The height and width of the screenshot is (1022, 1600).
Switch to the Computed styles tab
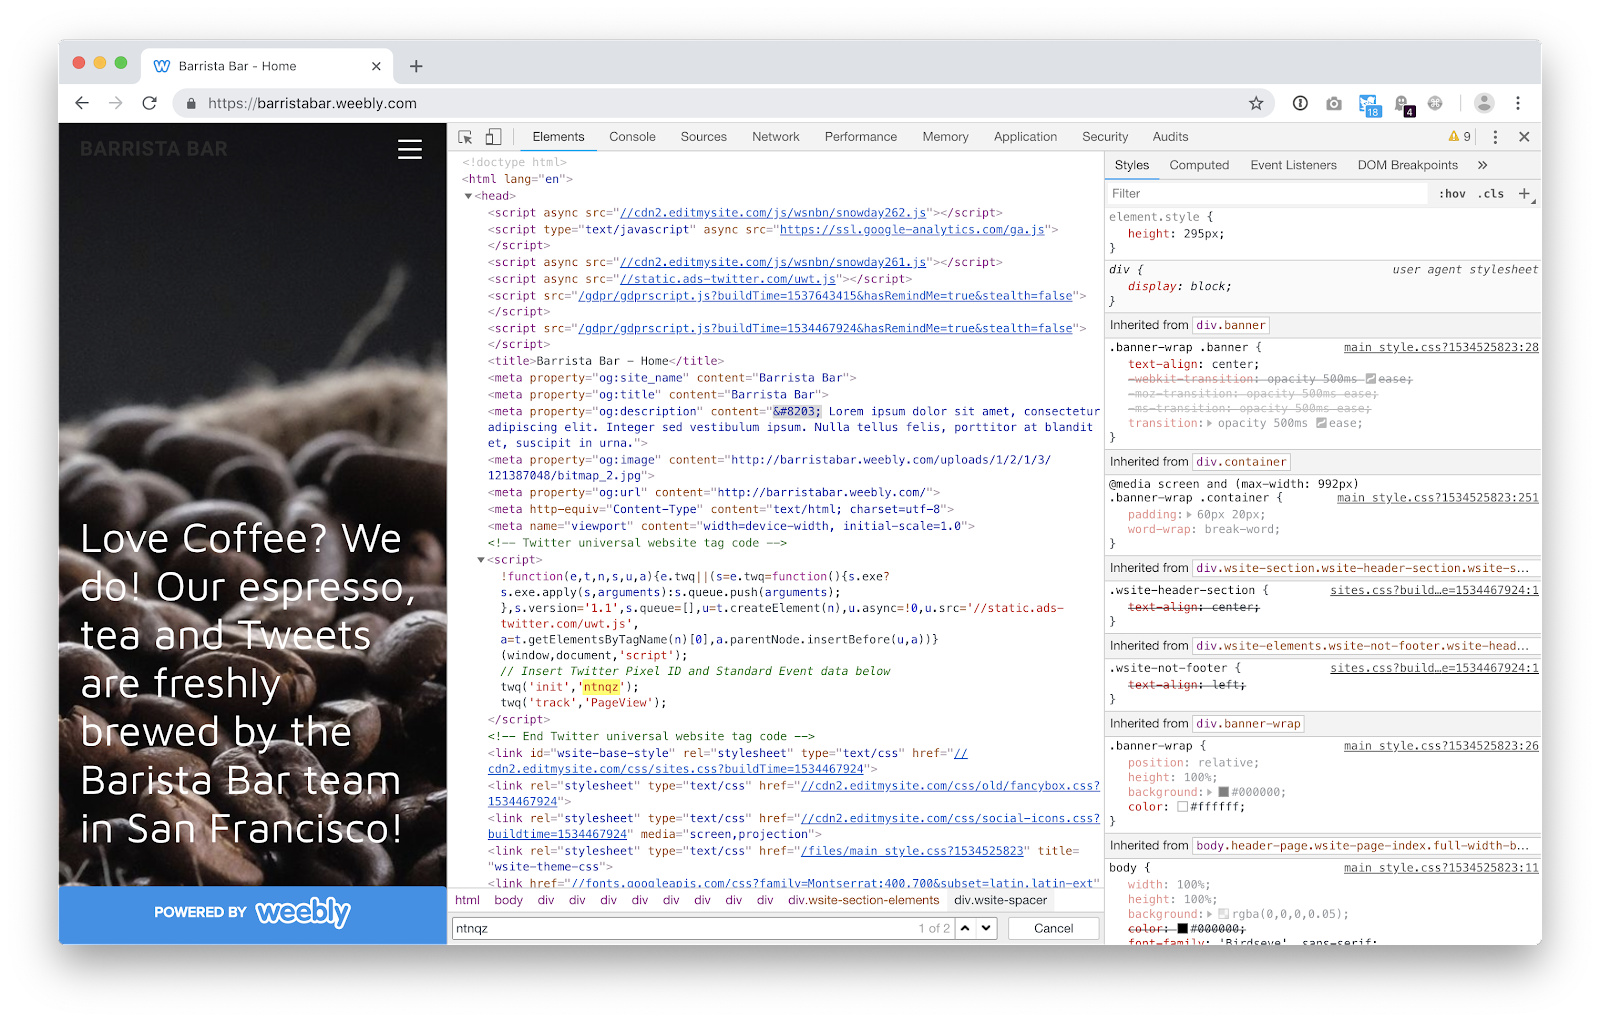point(1199,165)
